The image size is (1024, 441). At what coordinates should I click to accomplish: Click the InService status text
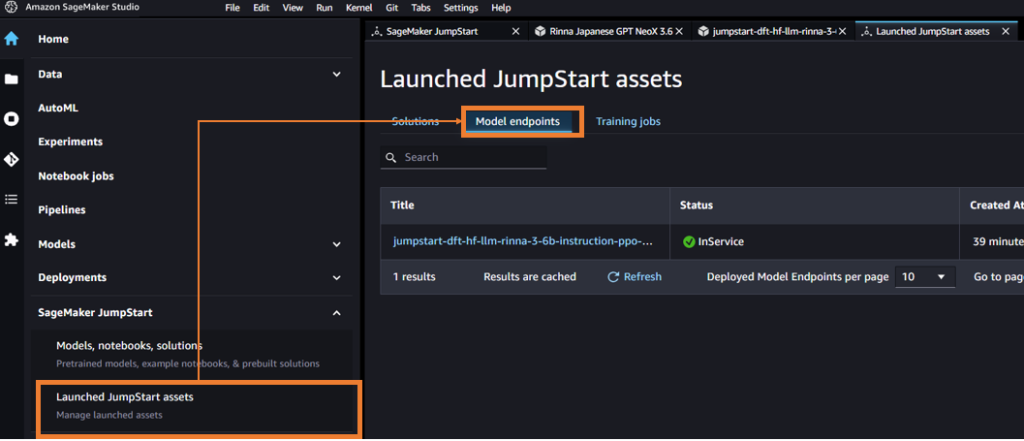[x=721, y=242]
